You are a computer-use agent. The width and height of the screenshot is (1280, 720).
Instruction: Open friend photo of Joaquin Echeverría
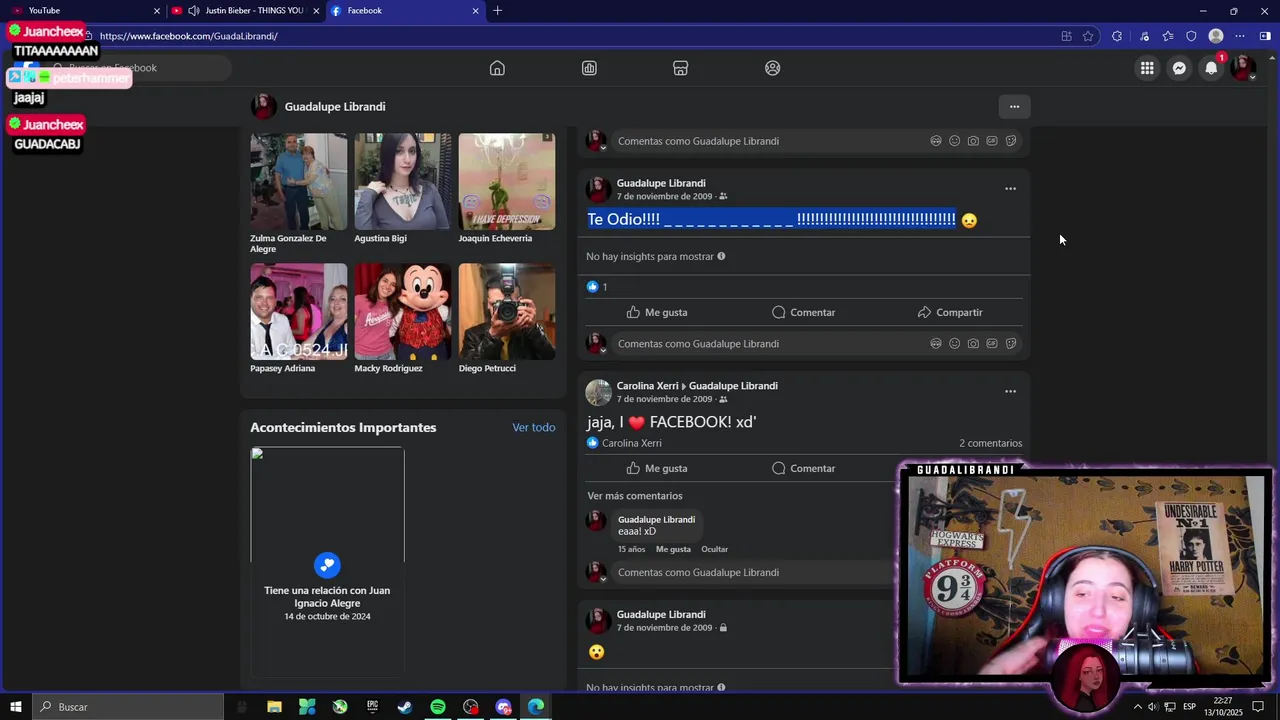coord(507,182)
